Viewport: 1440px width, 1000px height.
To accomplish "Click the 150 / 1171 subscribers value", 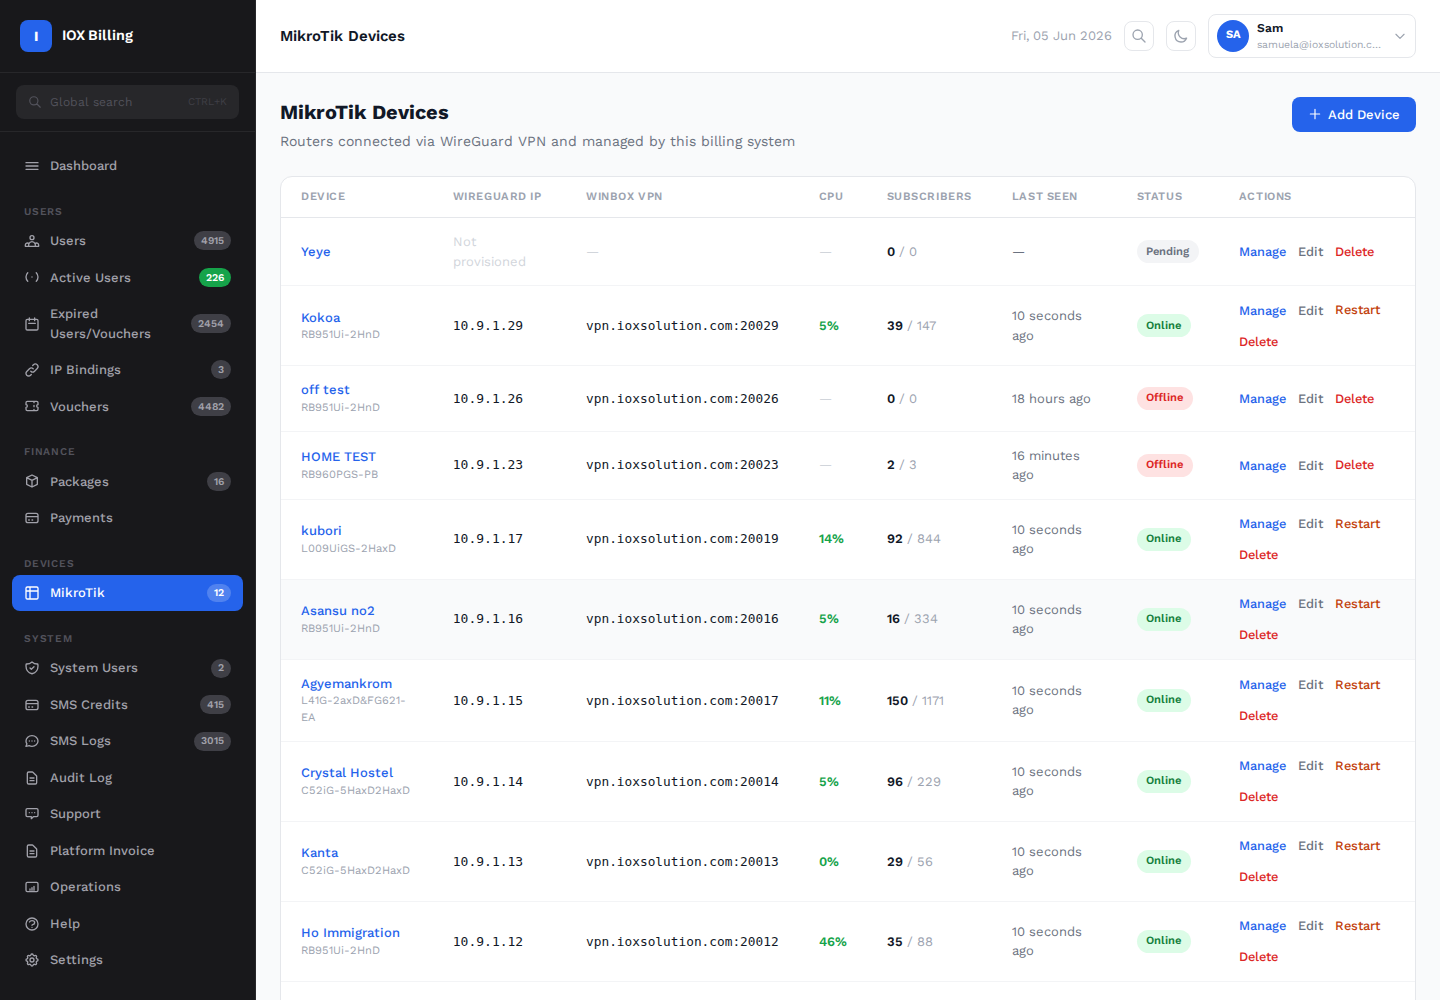I will [915, 701].
